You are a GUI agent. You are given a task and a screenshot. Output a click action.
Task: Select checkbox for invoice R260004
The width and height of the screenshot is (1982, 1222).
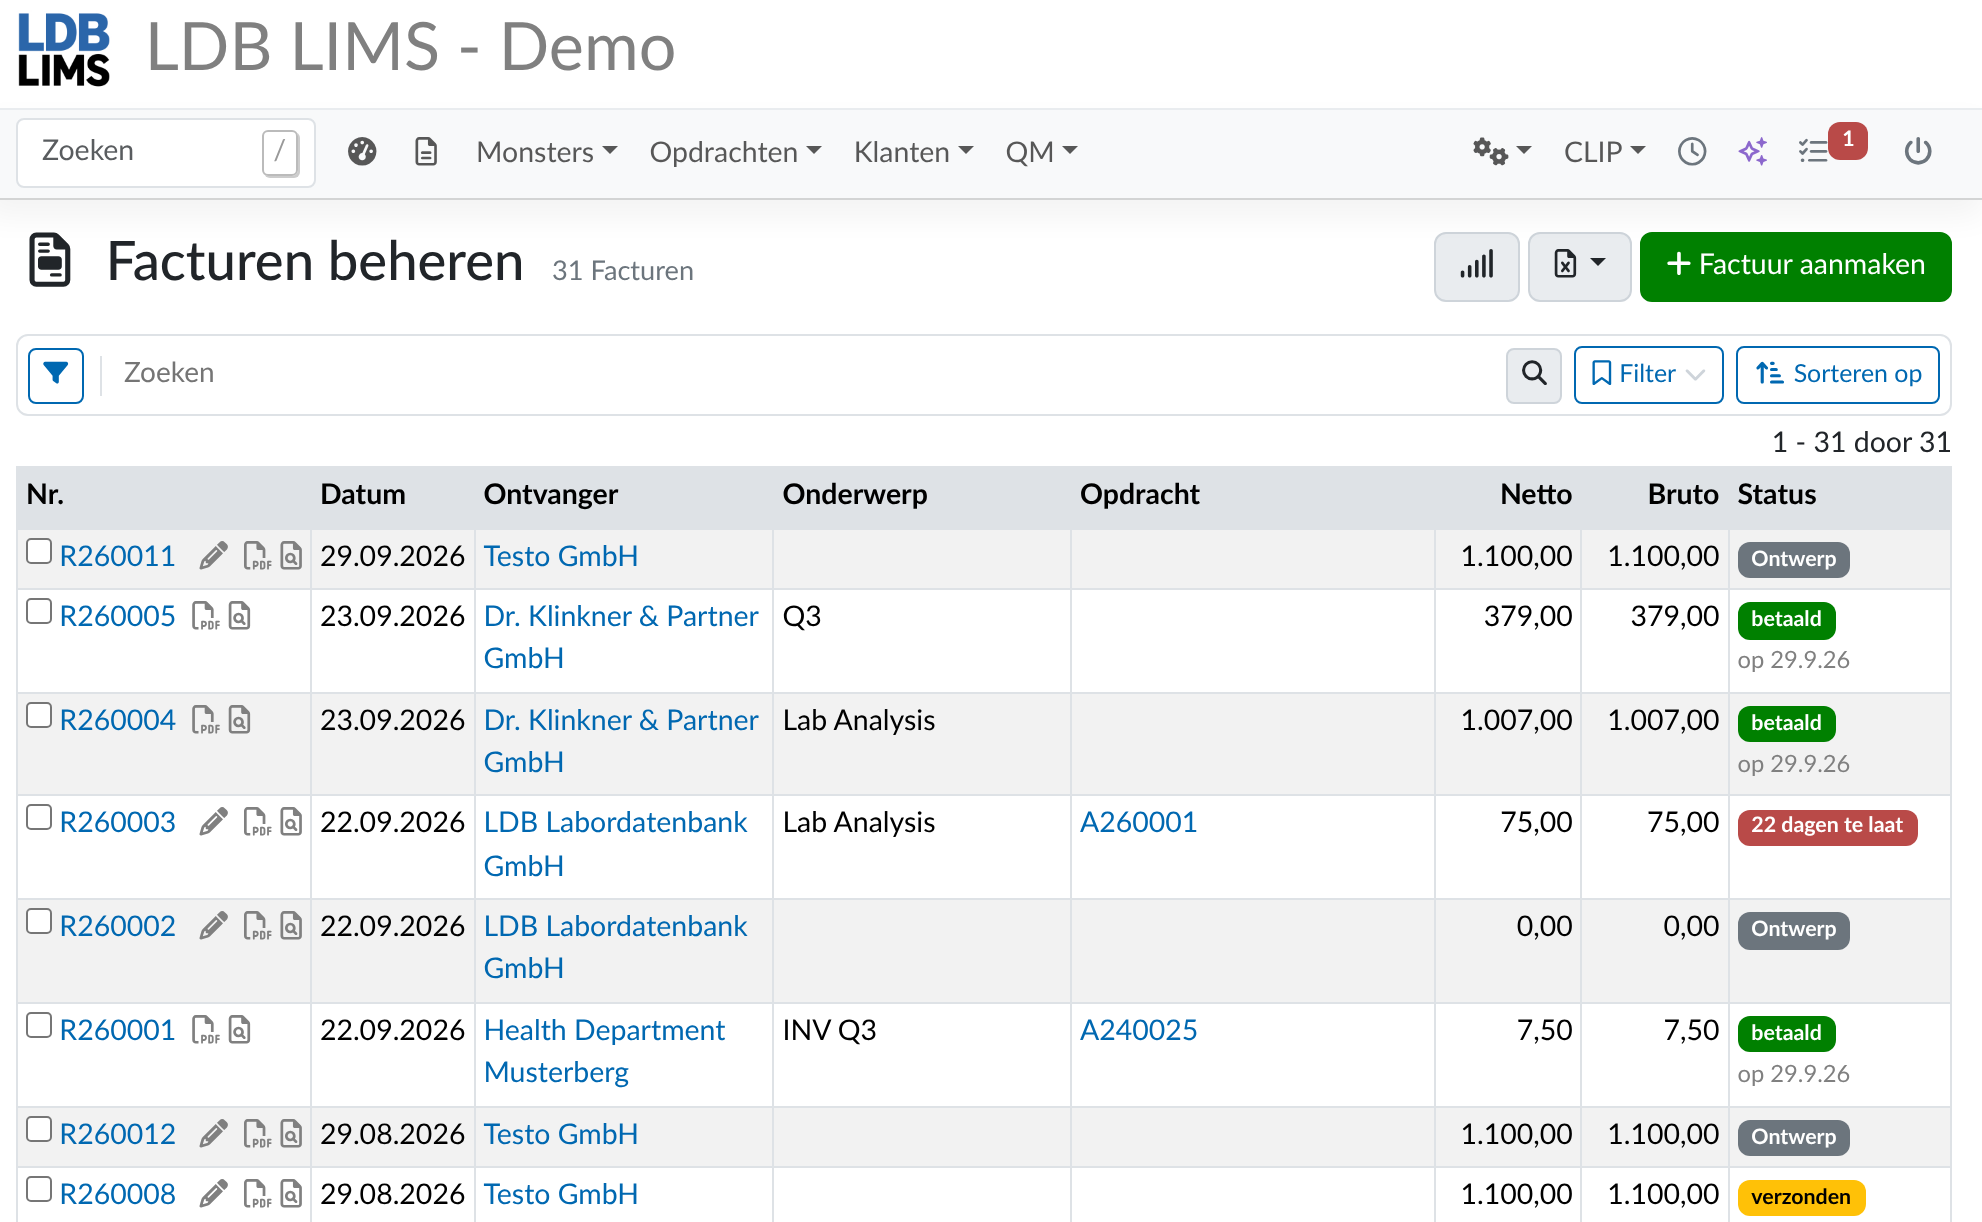coord(39,715)
